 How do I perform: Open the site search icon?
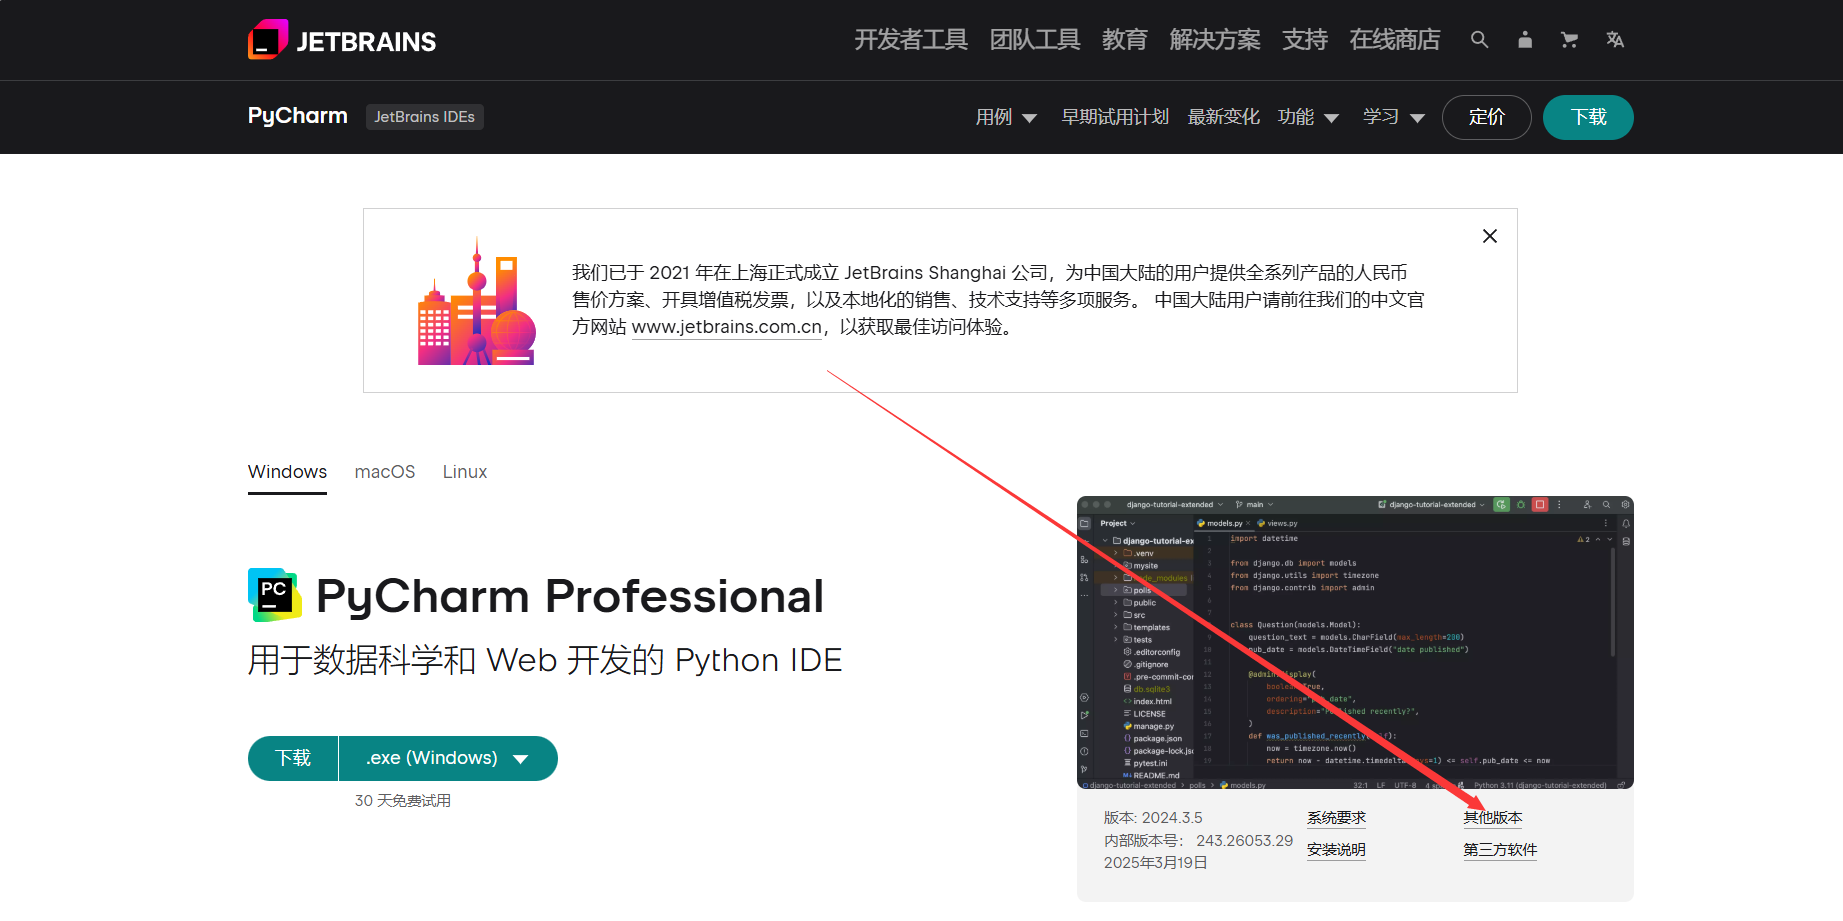coord(1479,40)
